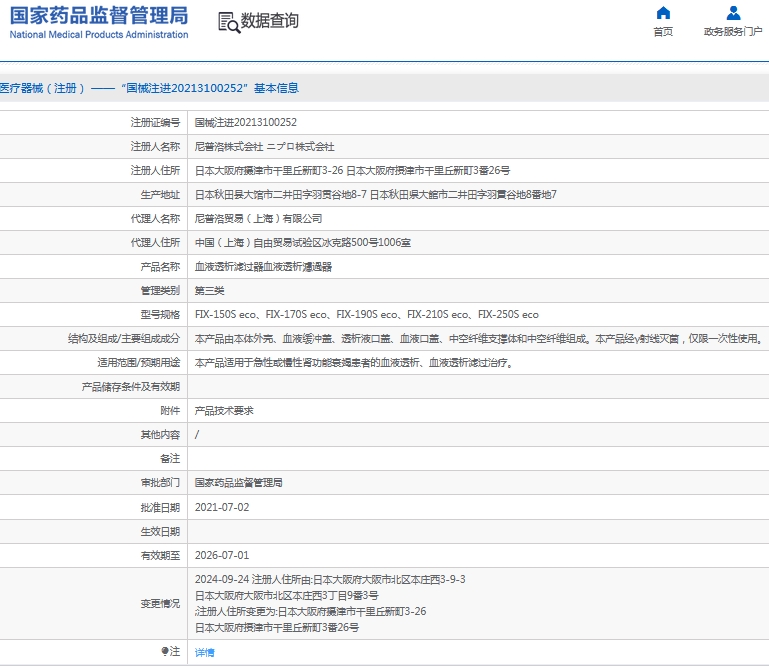This screenshot has height=667, width=769.
Task: Click product name 血液透析滤过器 value
Action: point(263,267)
